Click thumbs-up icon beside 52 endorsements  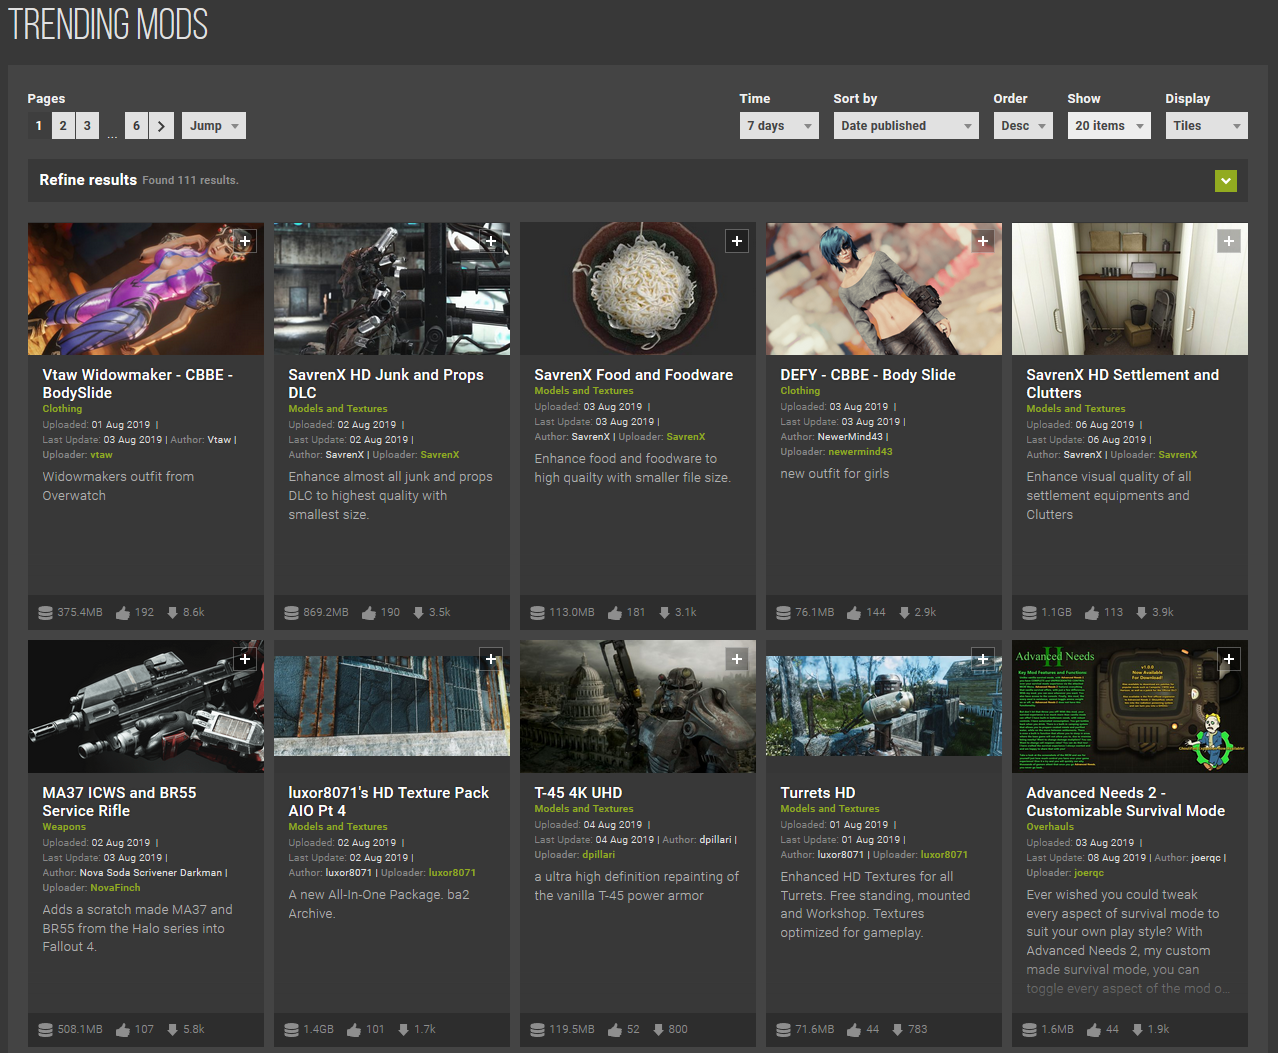pyautogui.click(x=615, y=1029)
